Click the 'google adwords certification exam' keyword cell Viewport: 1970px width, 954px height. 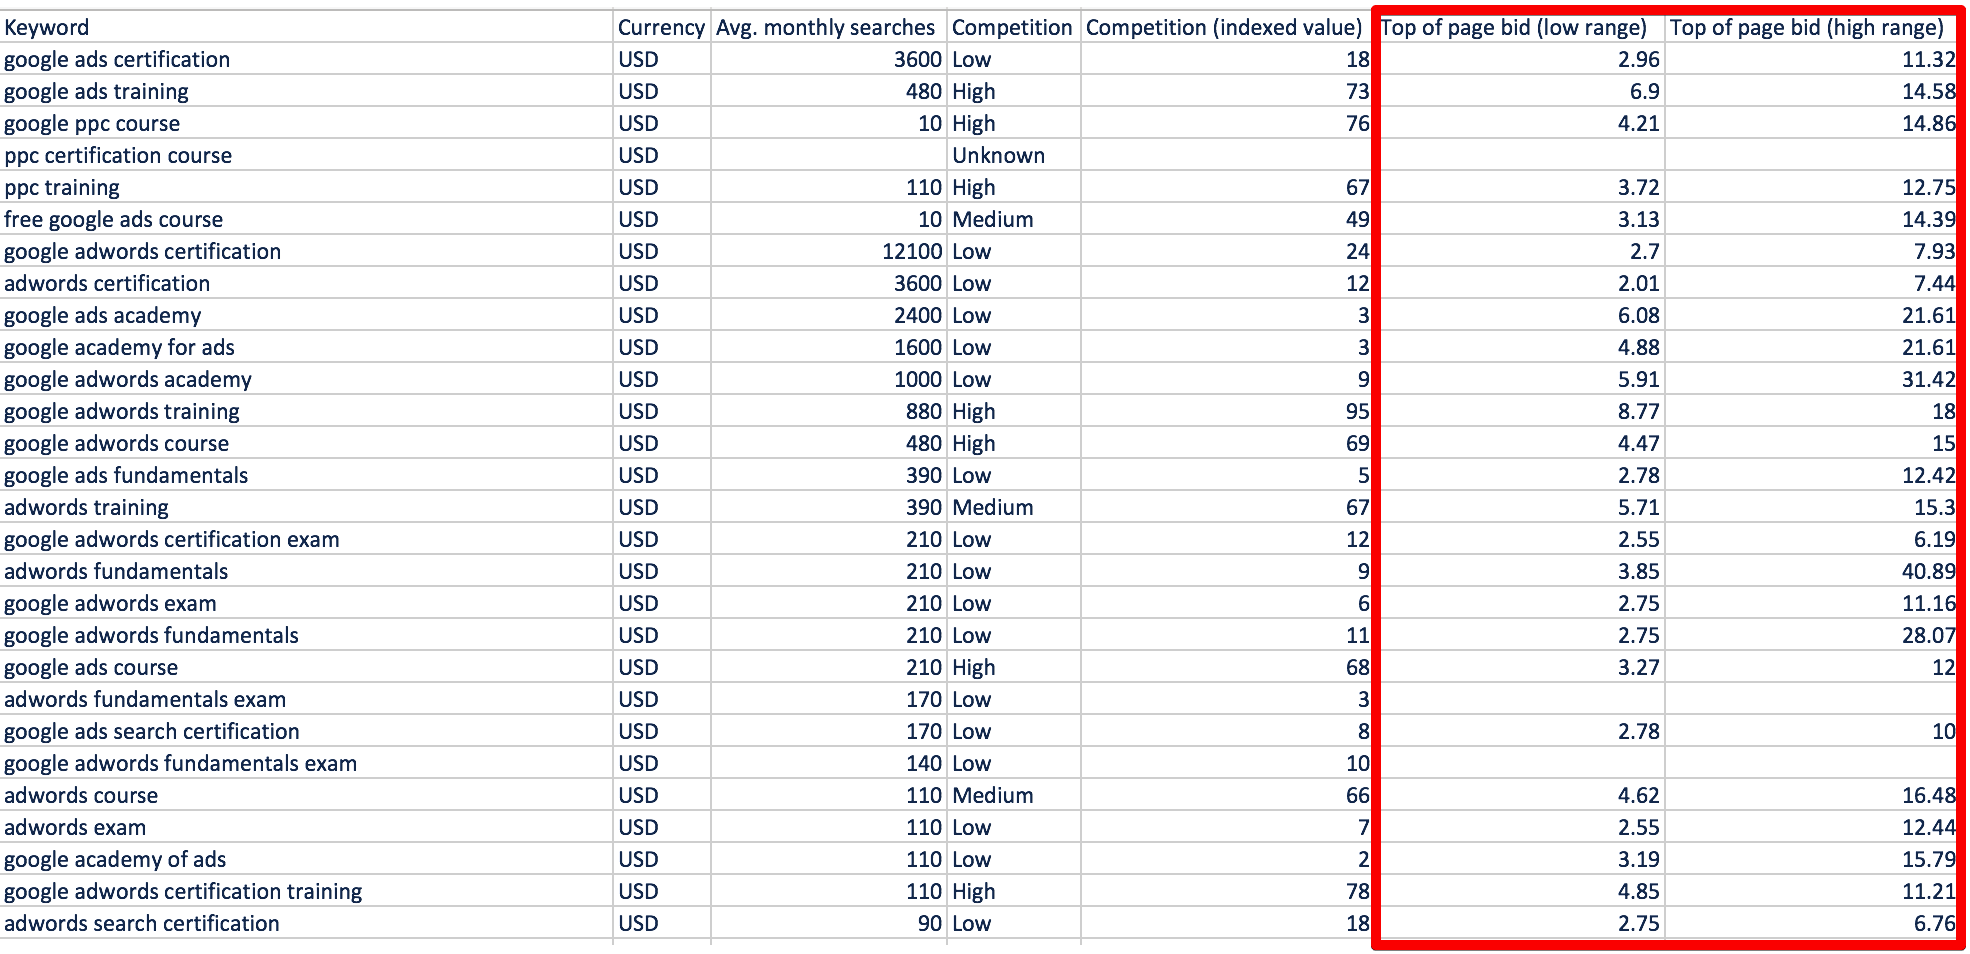307,539
